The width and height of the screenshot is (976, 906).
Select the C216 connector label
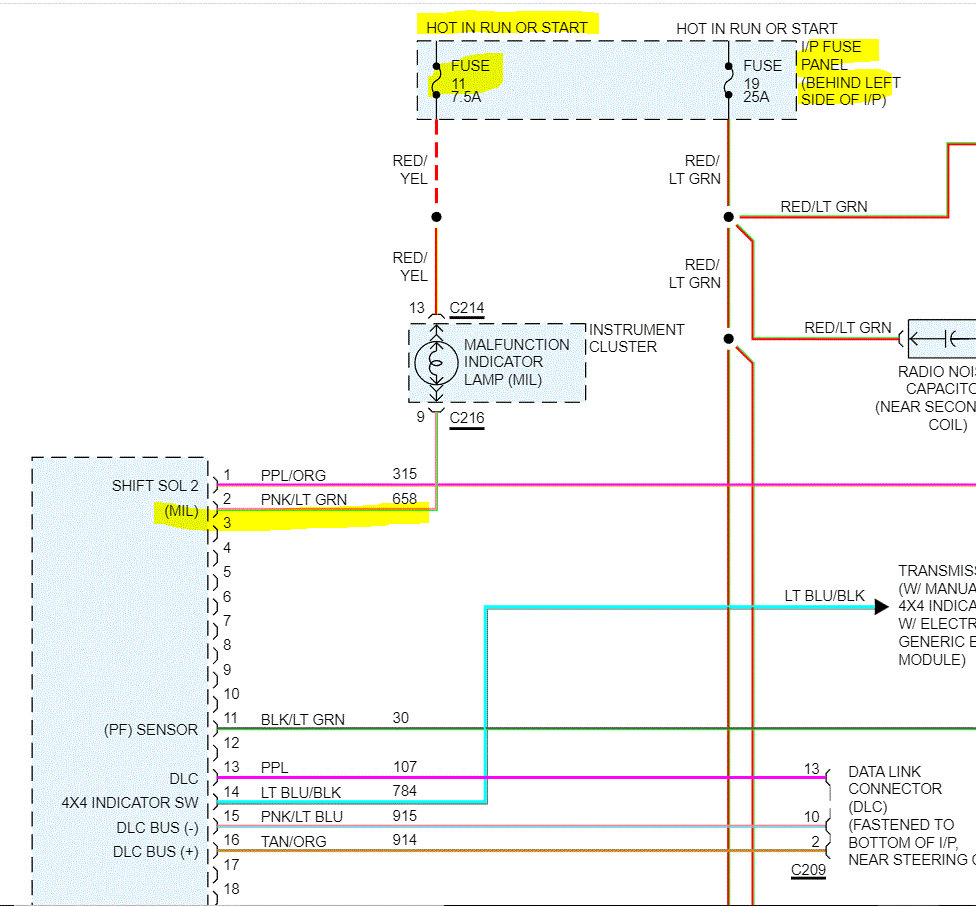click(x=467, y=418)
